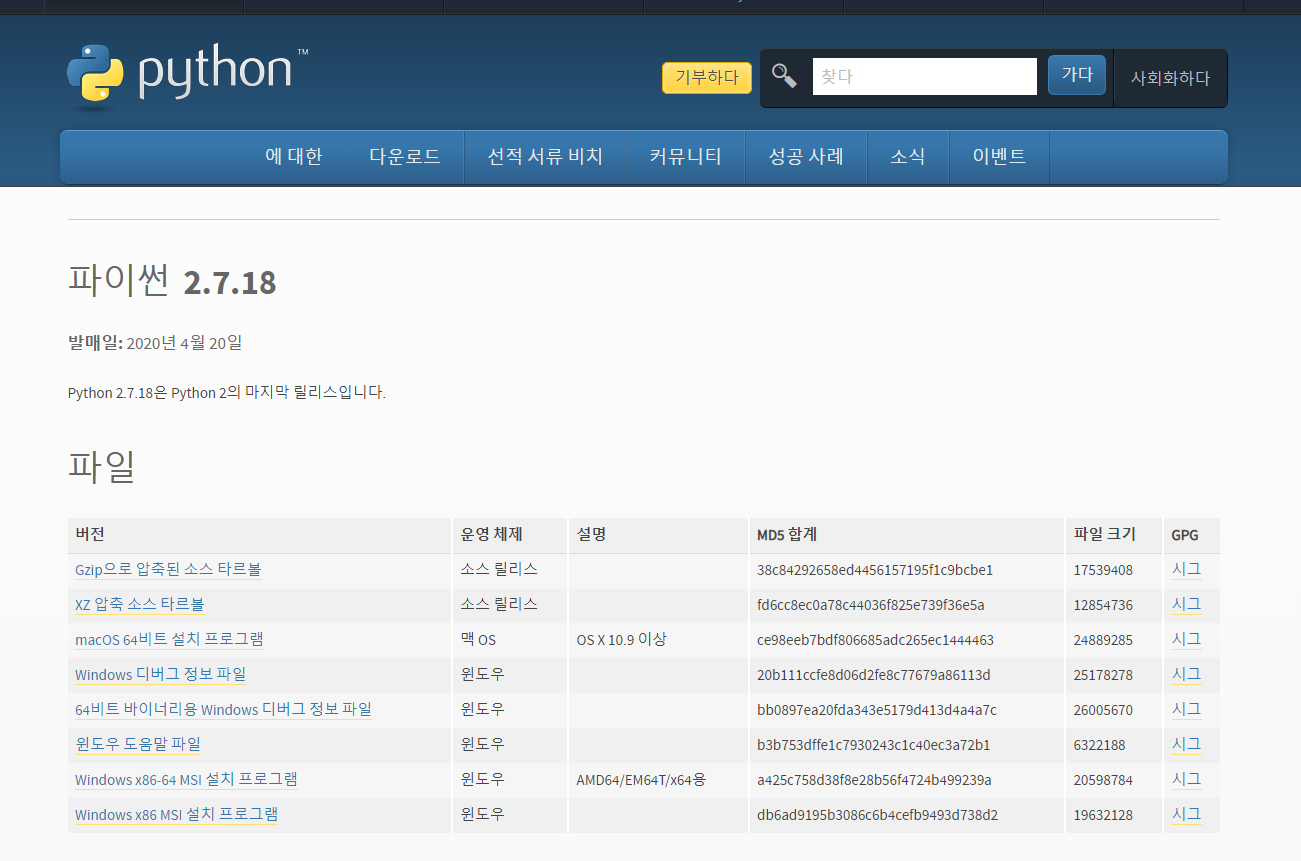
Task: Open the 다운로드 navigation menu
Action: (x=405, y=157)
